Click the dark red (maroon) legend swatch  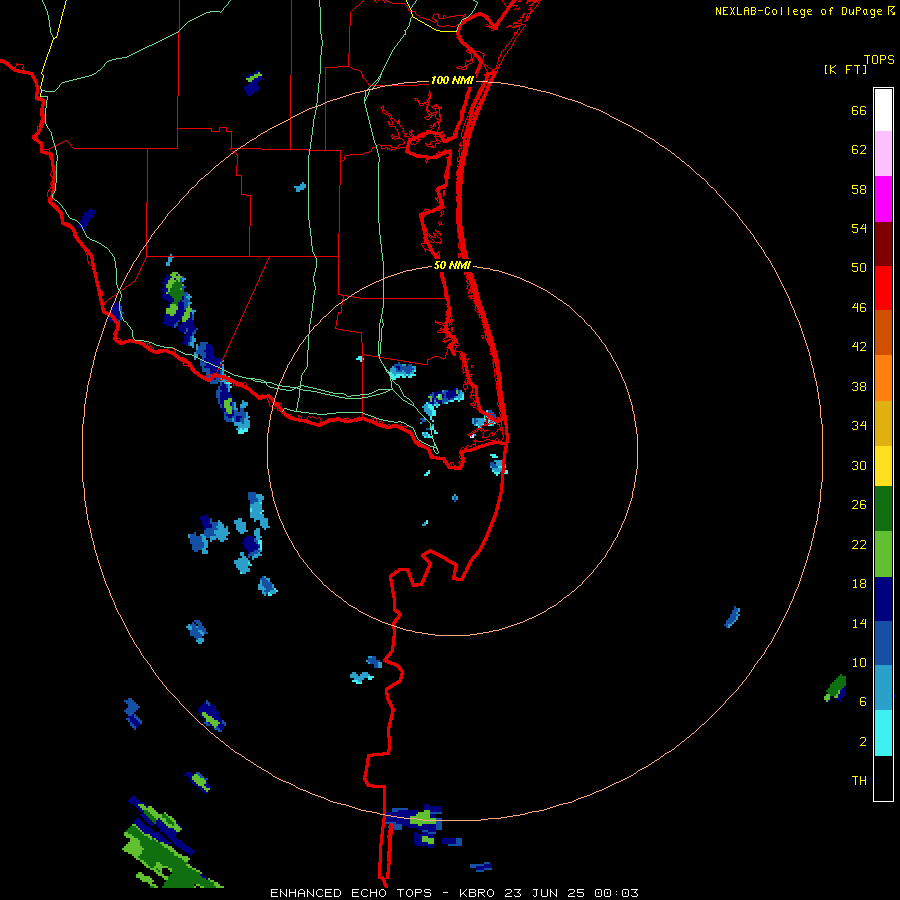[883, 244]
